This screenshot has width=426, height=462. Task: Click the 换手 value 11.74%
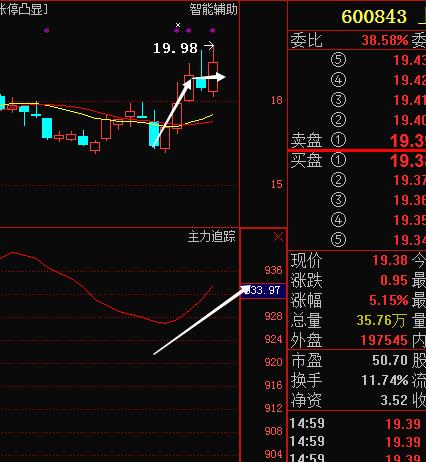point(385,380)
